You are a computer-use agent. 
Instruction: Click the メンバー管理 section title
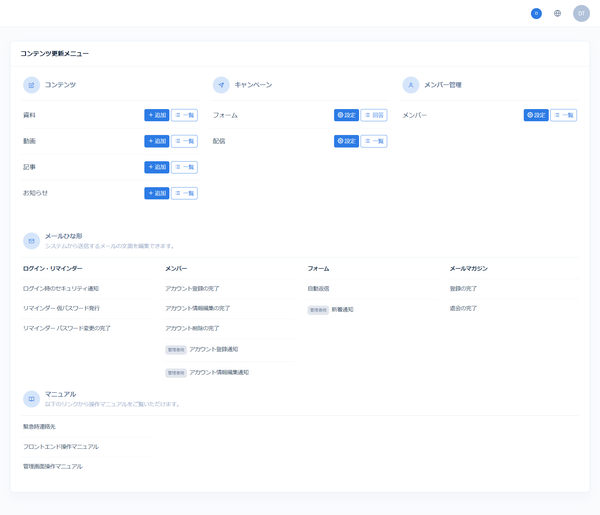443,85
